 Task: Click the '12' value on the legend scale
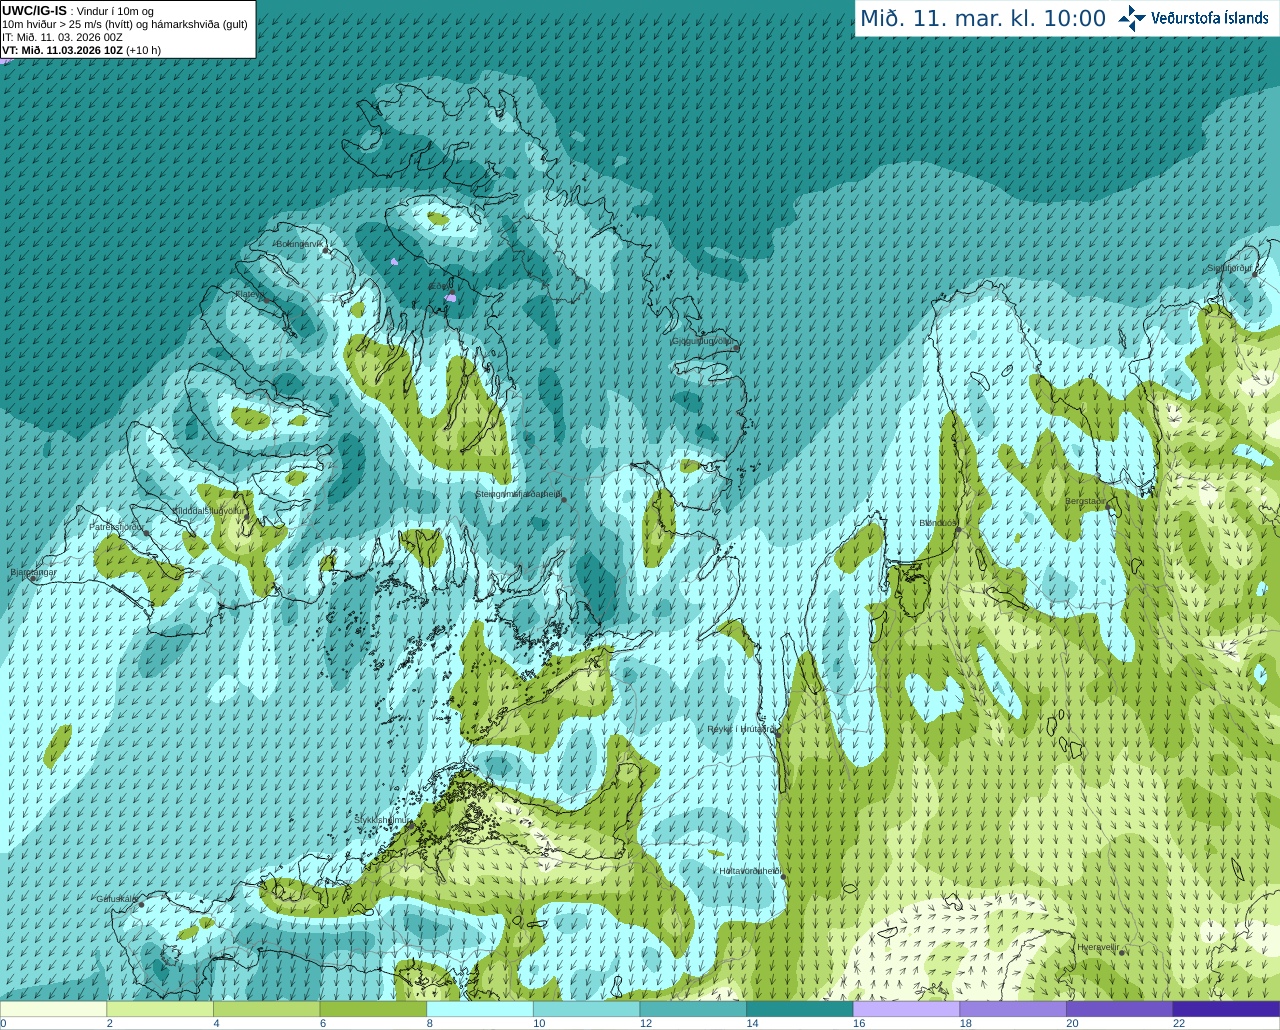645,1023
